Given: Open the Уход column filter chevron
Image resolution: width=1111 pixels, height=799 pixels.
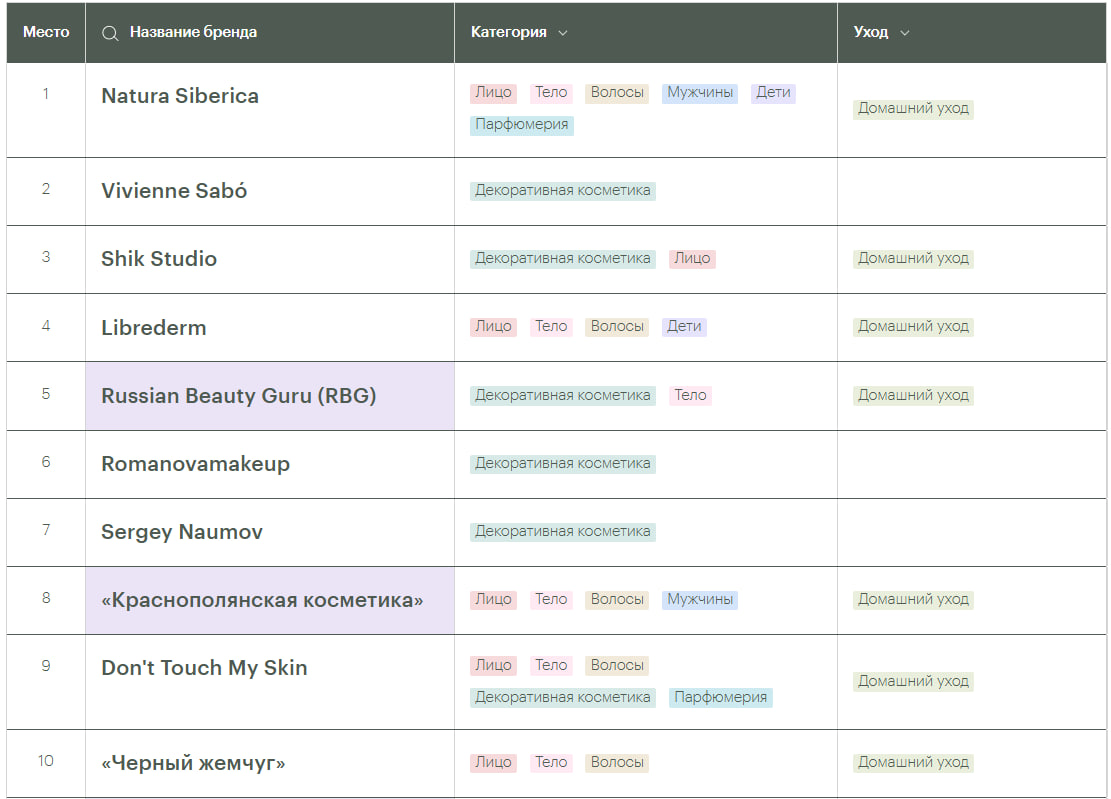Looking at the screenshot, I should coord(904,33).
